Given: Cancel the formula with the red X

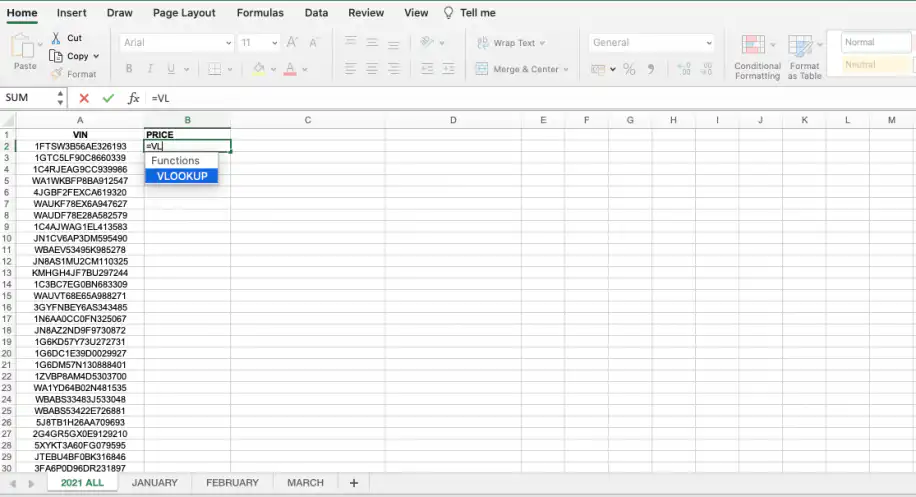Looking at the screenshot, I should coord(84,98).
